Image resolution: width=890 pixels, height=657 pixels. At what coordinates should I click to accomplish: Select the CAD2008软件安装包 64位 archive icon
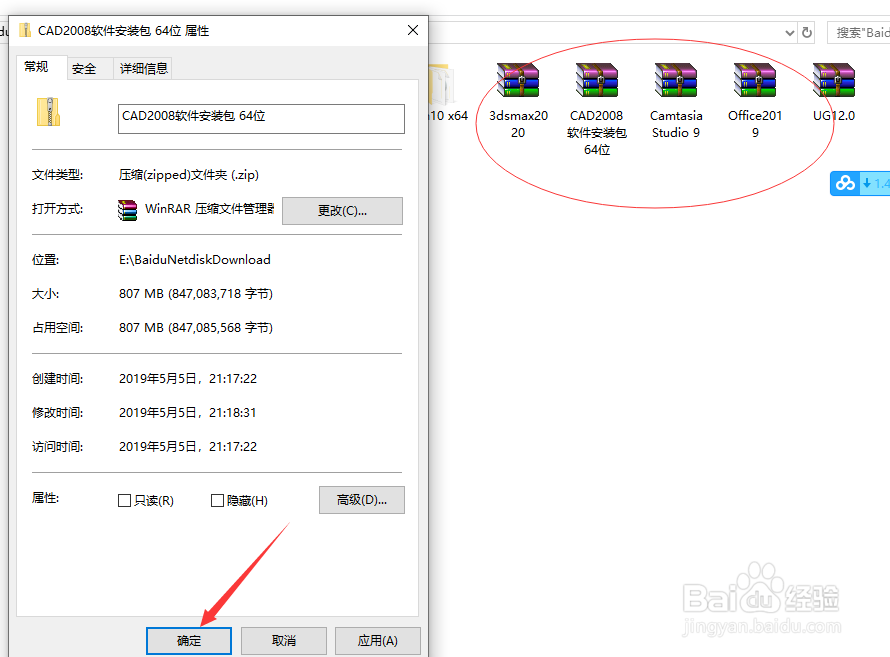point(596,79)
